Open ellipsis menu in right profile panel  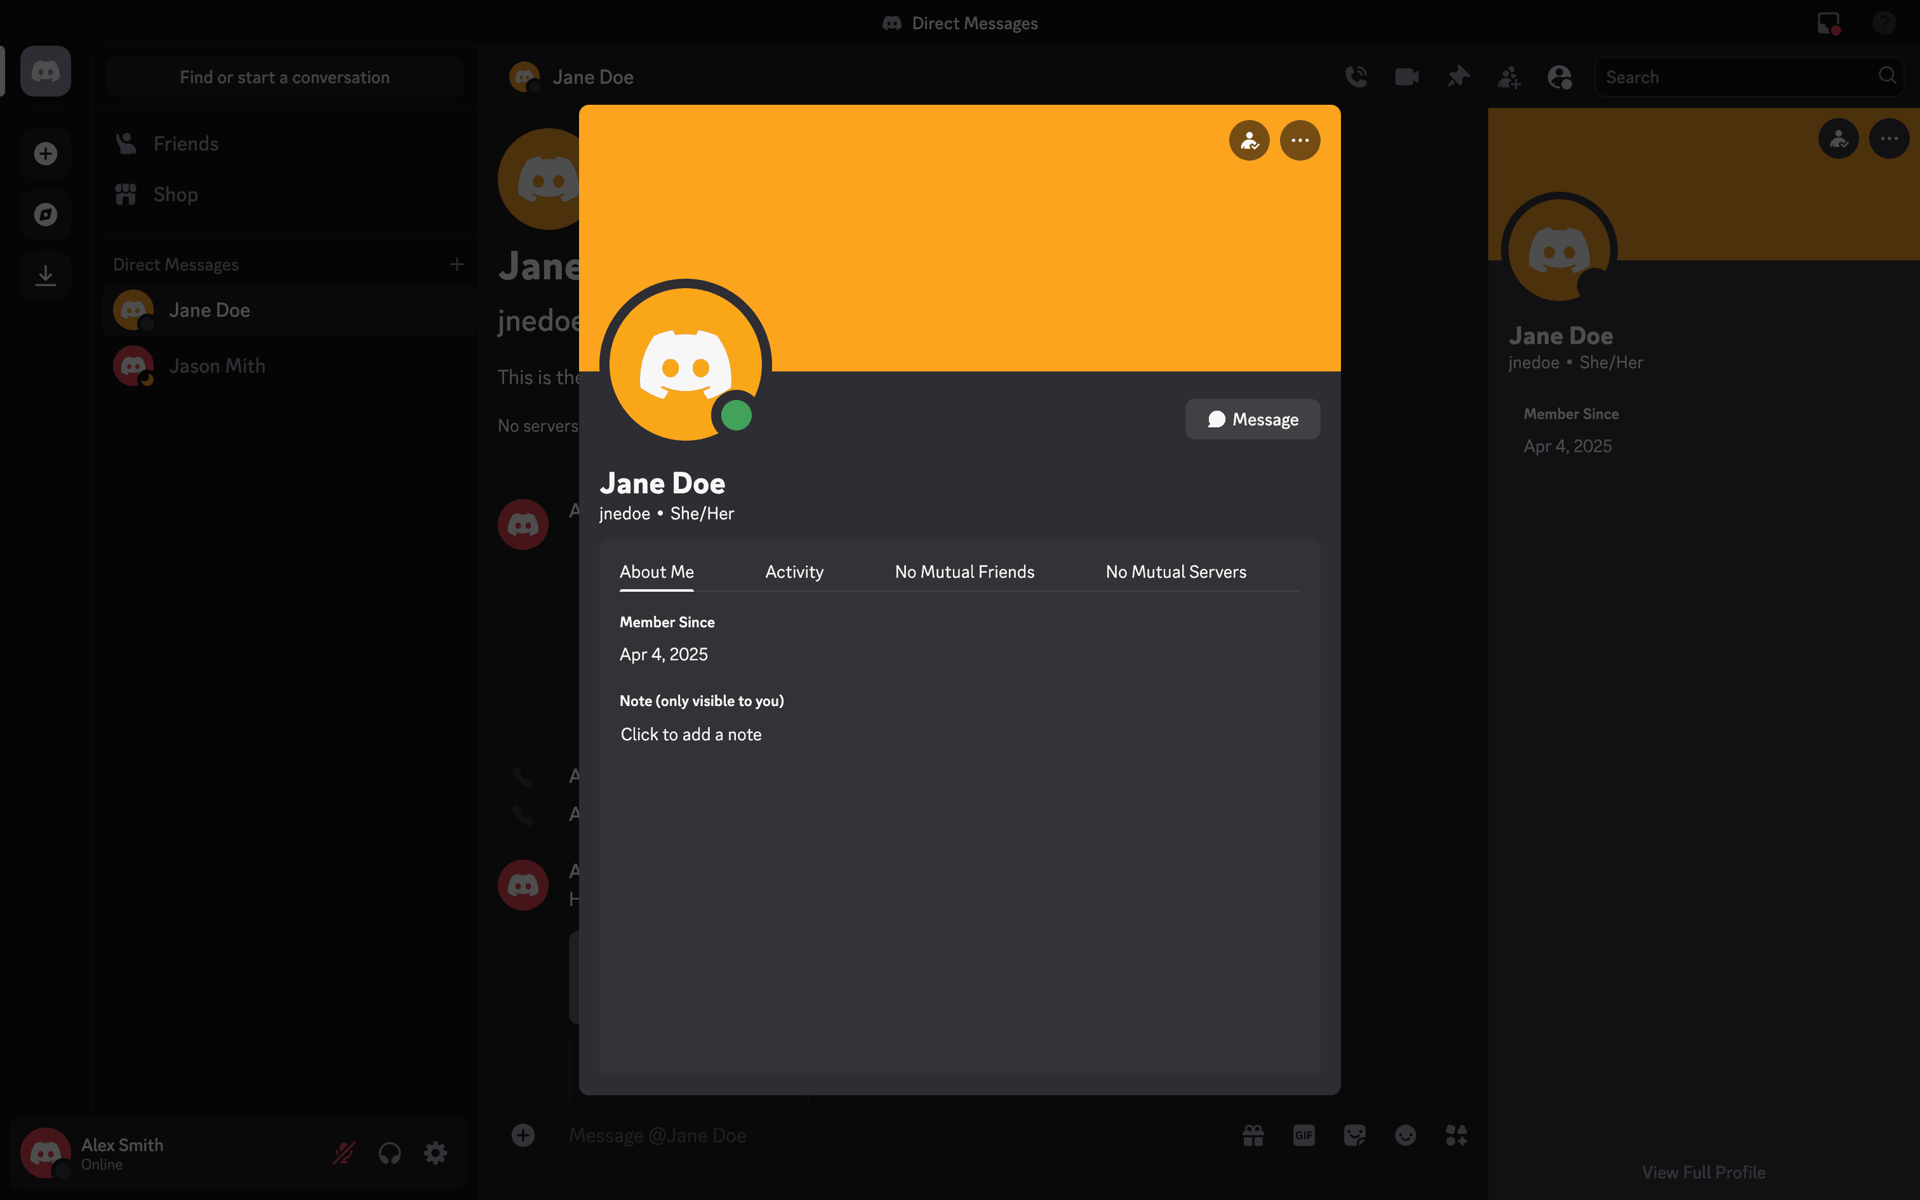pyautogui.click(x=1889, y=139)
